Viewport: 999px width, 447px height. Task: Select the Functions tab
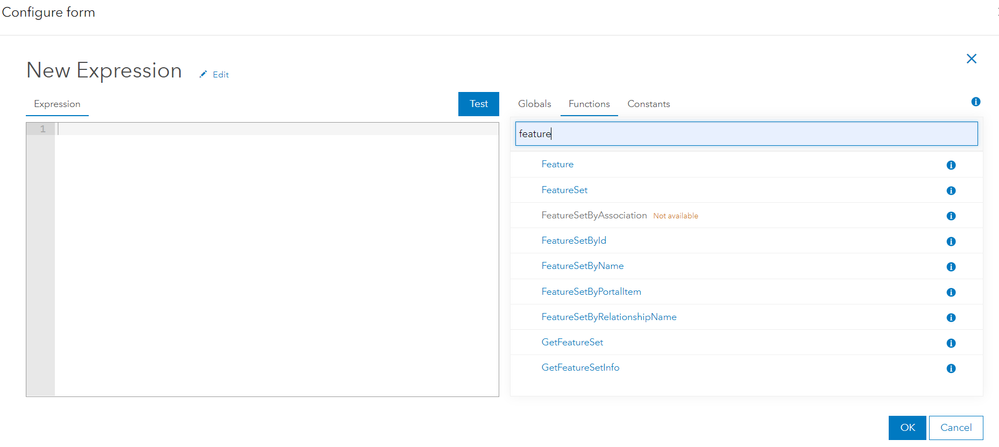point(589,104)
